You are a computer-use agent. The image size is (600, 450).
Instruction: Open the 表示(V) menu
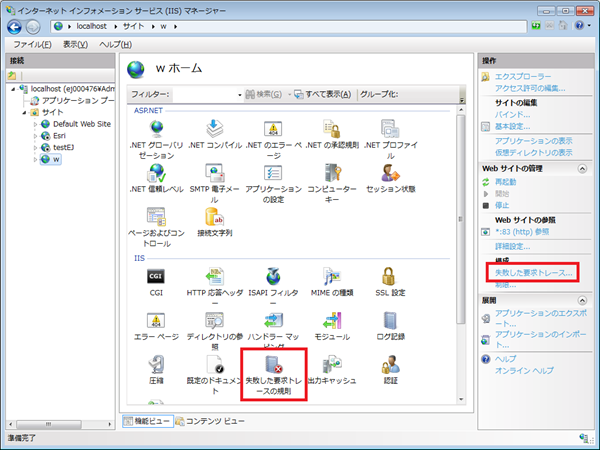click(x=75, y=44)
